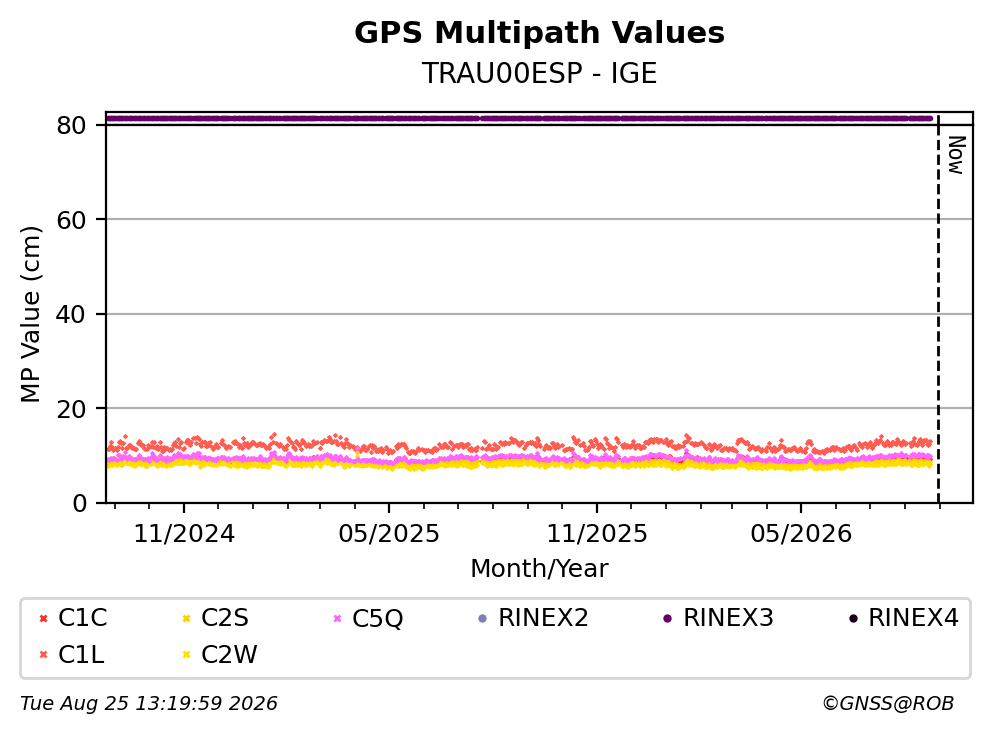Select the C1C legend label
This screenshot has width=993, height=734.
(x=82, y=618)
